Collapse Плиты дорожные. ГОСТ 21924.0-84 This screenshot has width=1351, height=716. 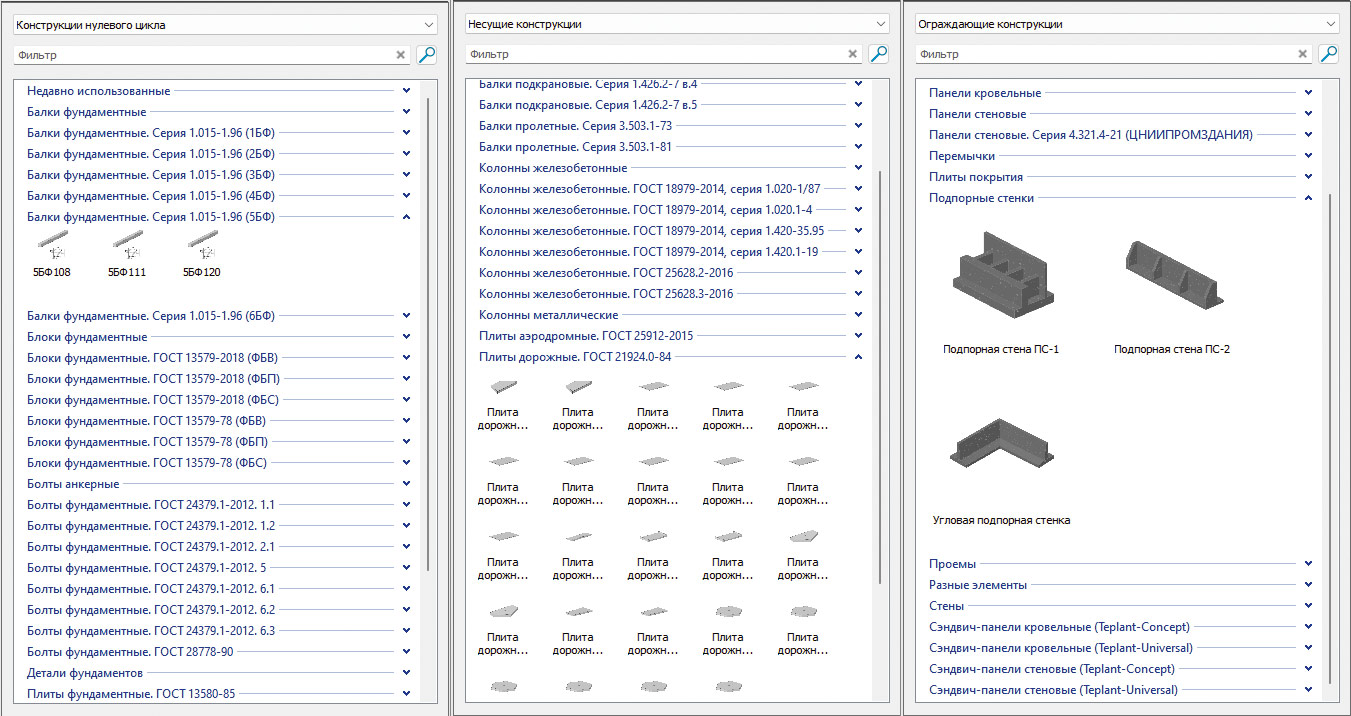[859, 357]
